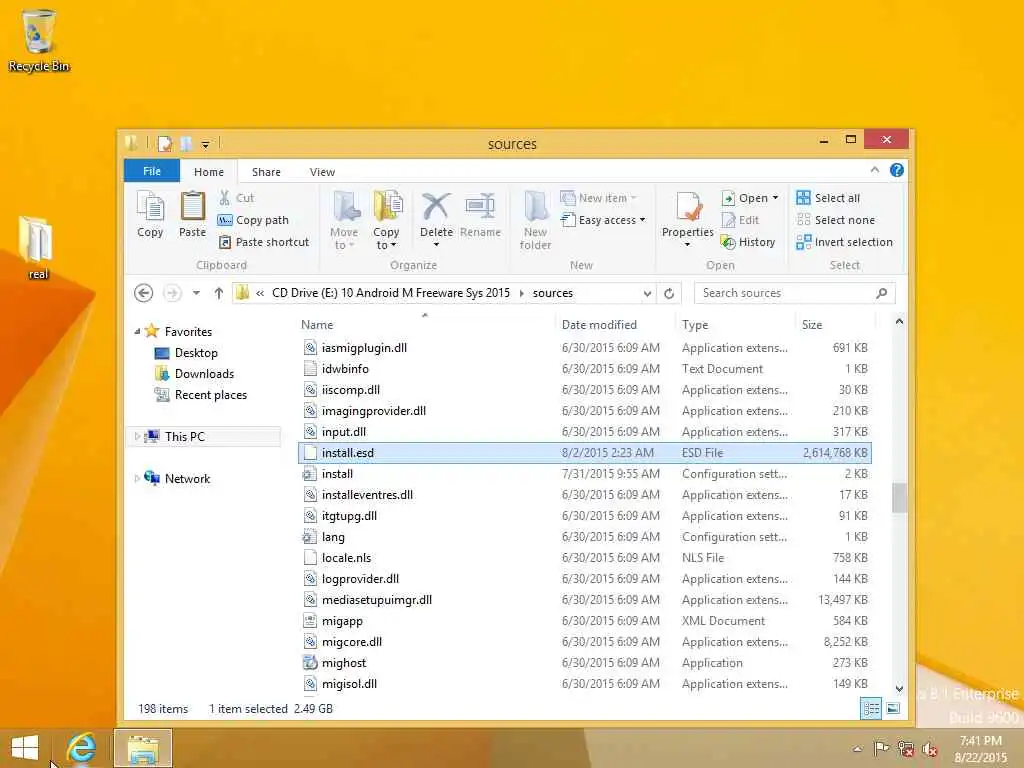The width and height of the screenshot is (1024, 768).
Task: Open the address bar history dropdown
Action: coord(647,293)
